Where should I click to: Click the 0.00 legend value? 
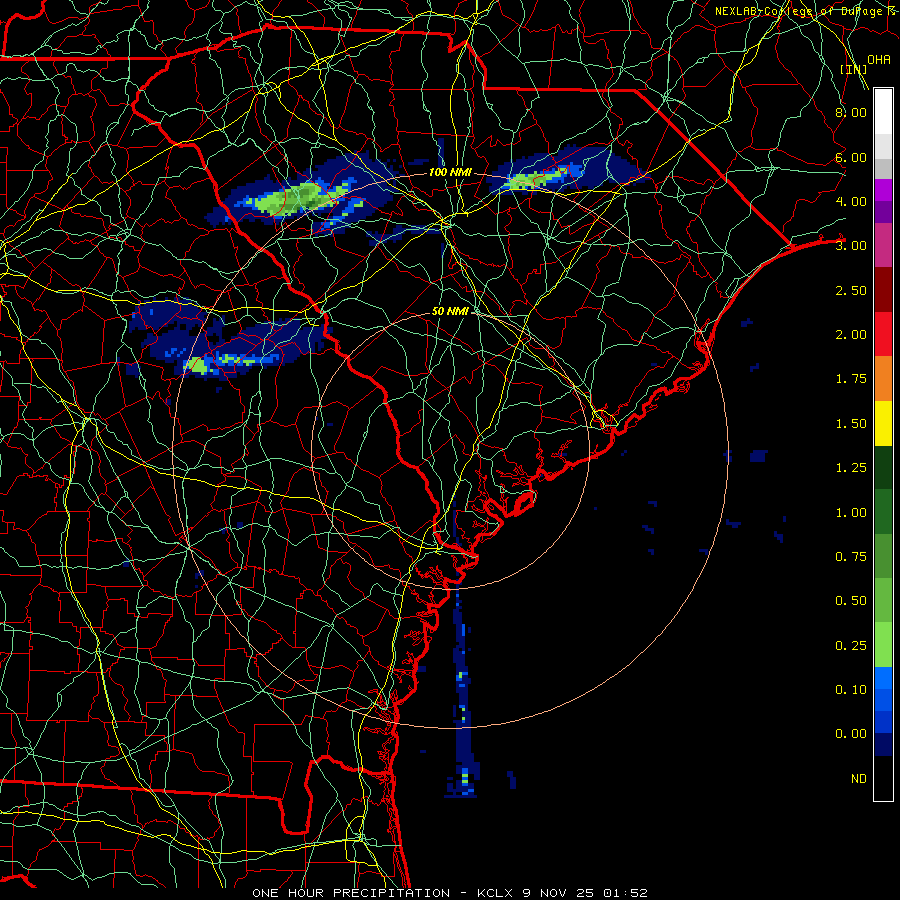[x=851, y=734]
